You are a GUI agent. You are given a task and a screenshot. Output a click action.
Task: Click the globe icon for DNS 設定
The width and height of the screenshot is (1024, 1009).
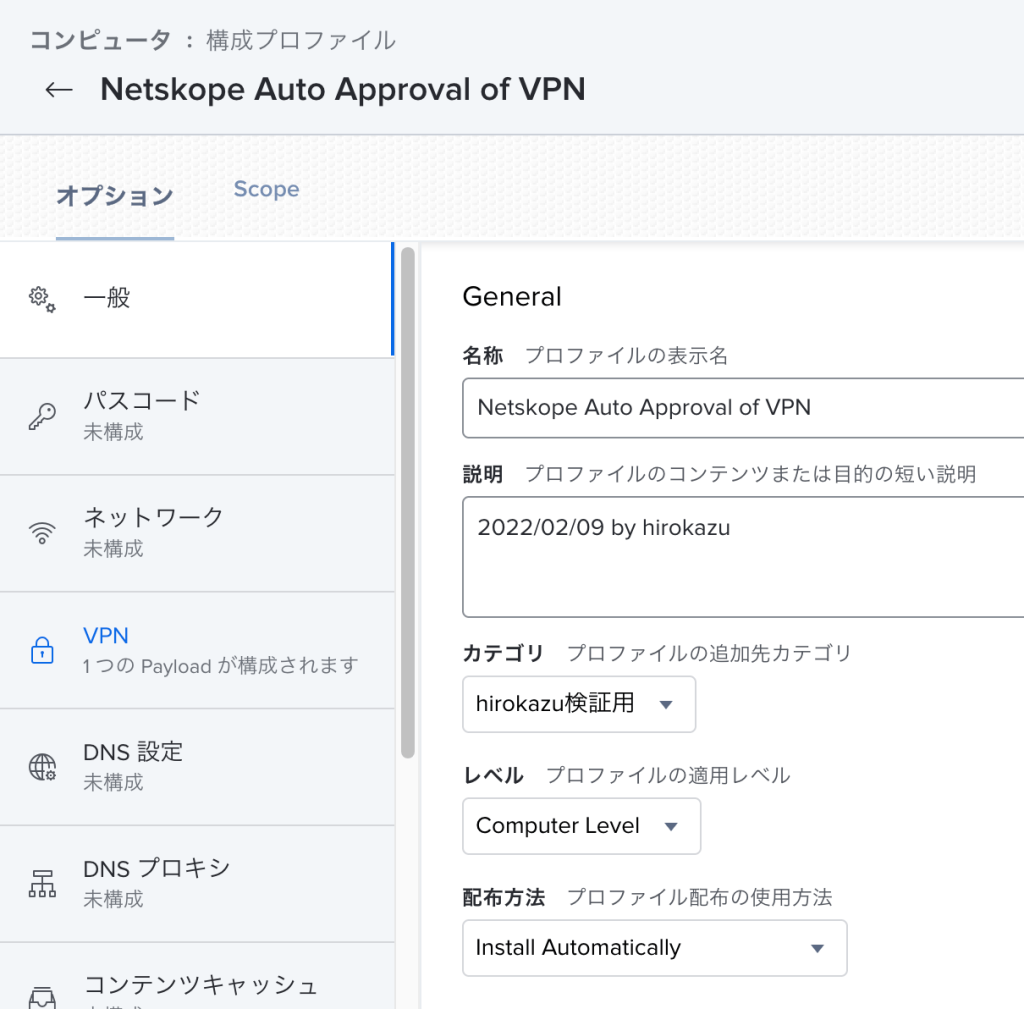[x=42, y=767]
